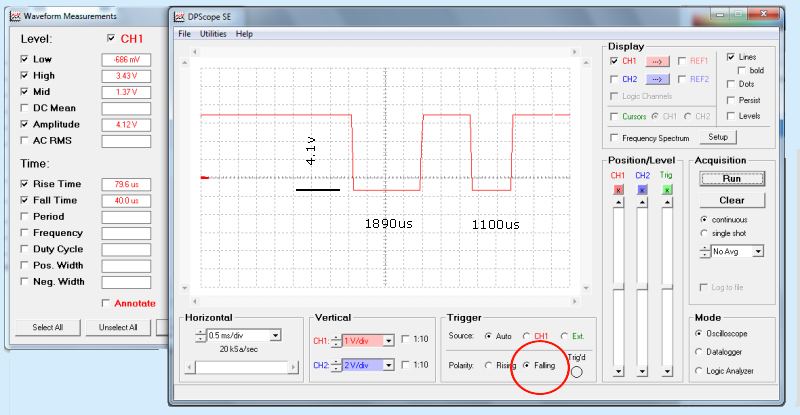The width and height of the screenshot is (800, 415).
Task: Enable Frequency measurement checkbox
Action: [x=24, y=232]
